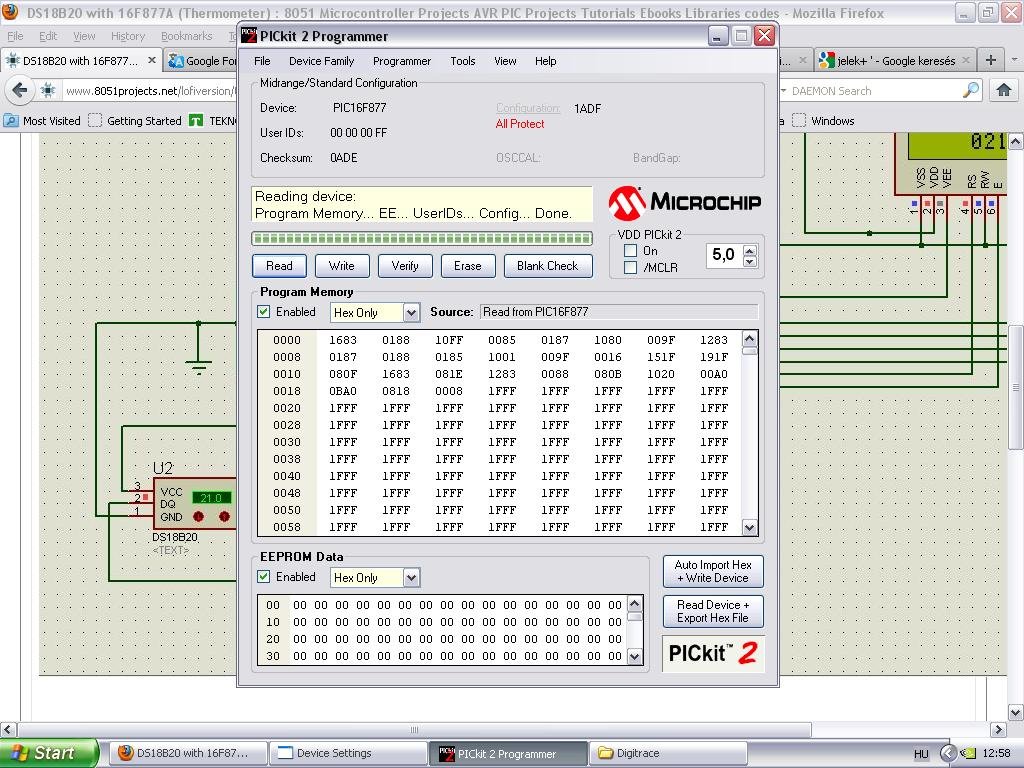Click the Microchip logo

tap(684, 202)
